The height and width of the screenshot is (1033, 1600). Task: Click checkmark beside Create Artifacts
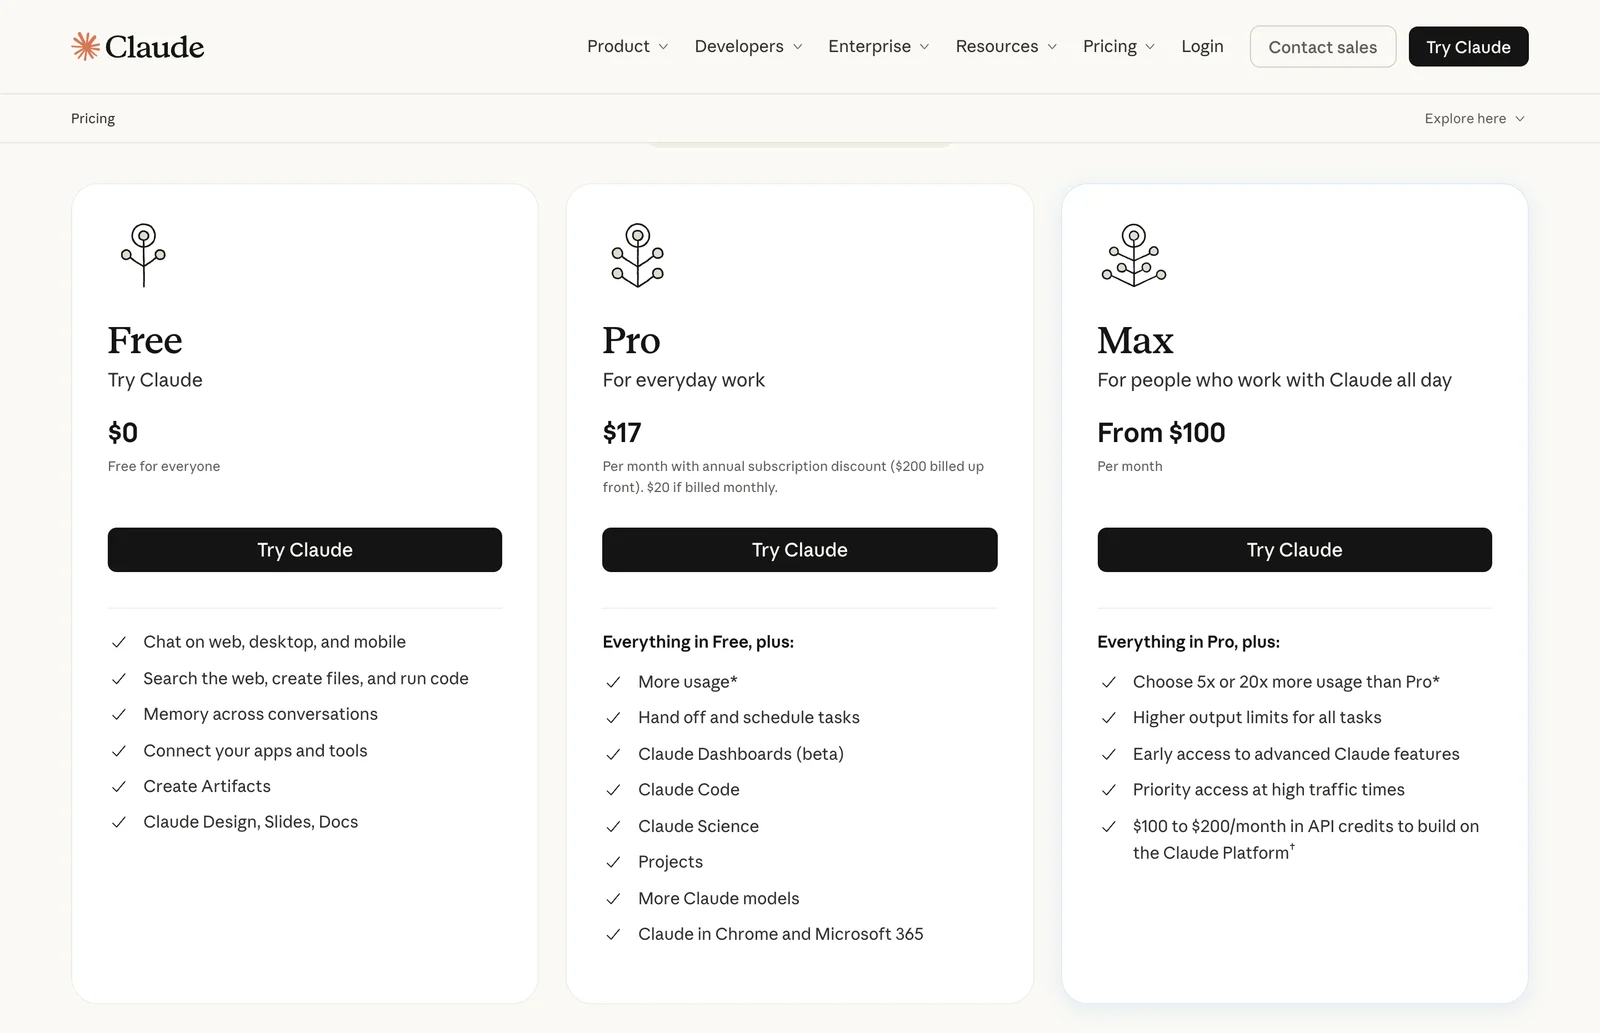(119, 786)
